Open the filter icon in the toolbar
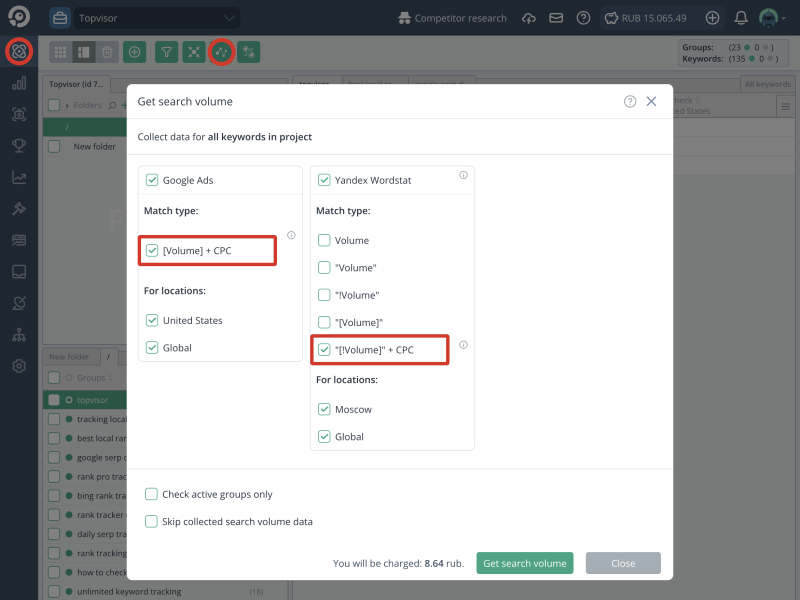This screenshot has height=600, width=800. pyautogui.click(x=167, y=52)
